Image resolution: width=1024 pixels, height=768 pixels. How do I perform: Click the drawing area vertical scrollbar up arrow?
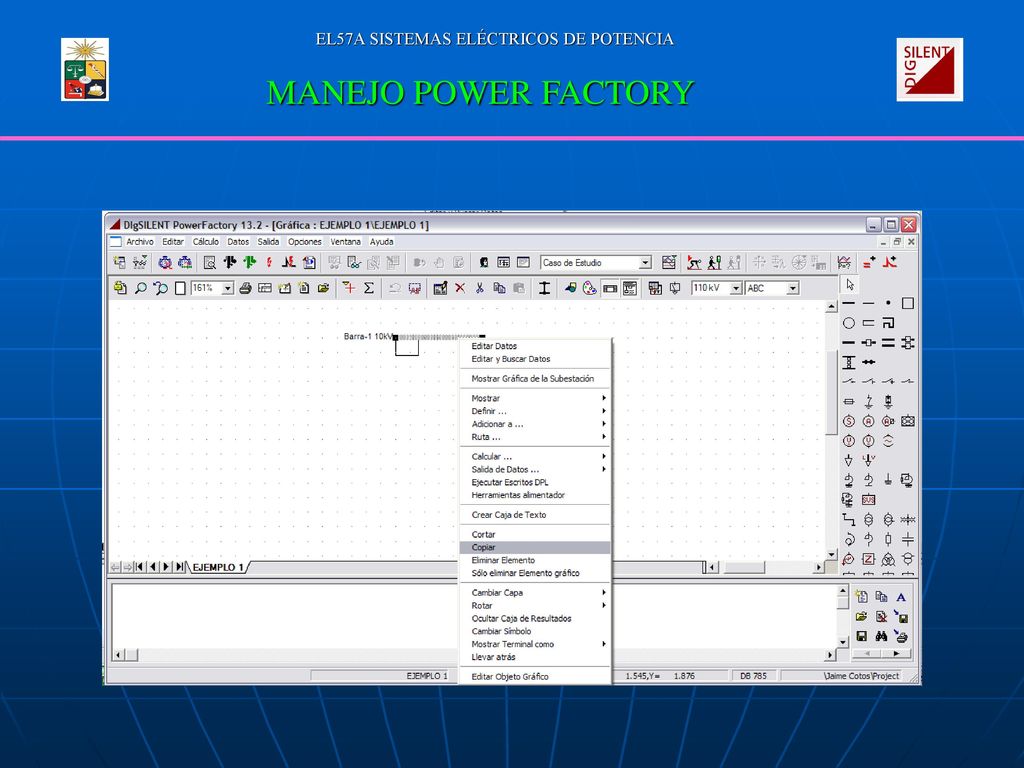[831, 306]
